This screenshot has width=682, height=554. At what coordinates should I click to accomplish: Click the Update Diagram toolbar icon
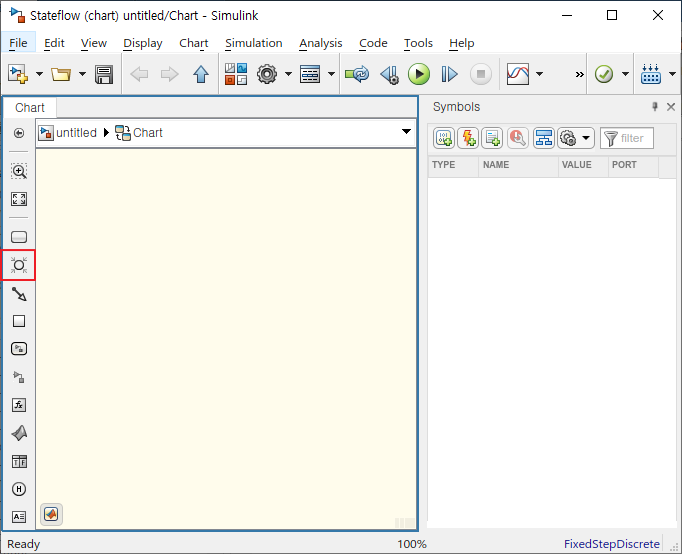click(357, 74)
